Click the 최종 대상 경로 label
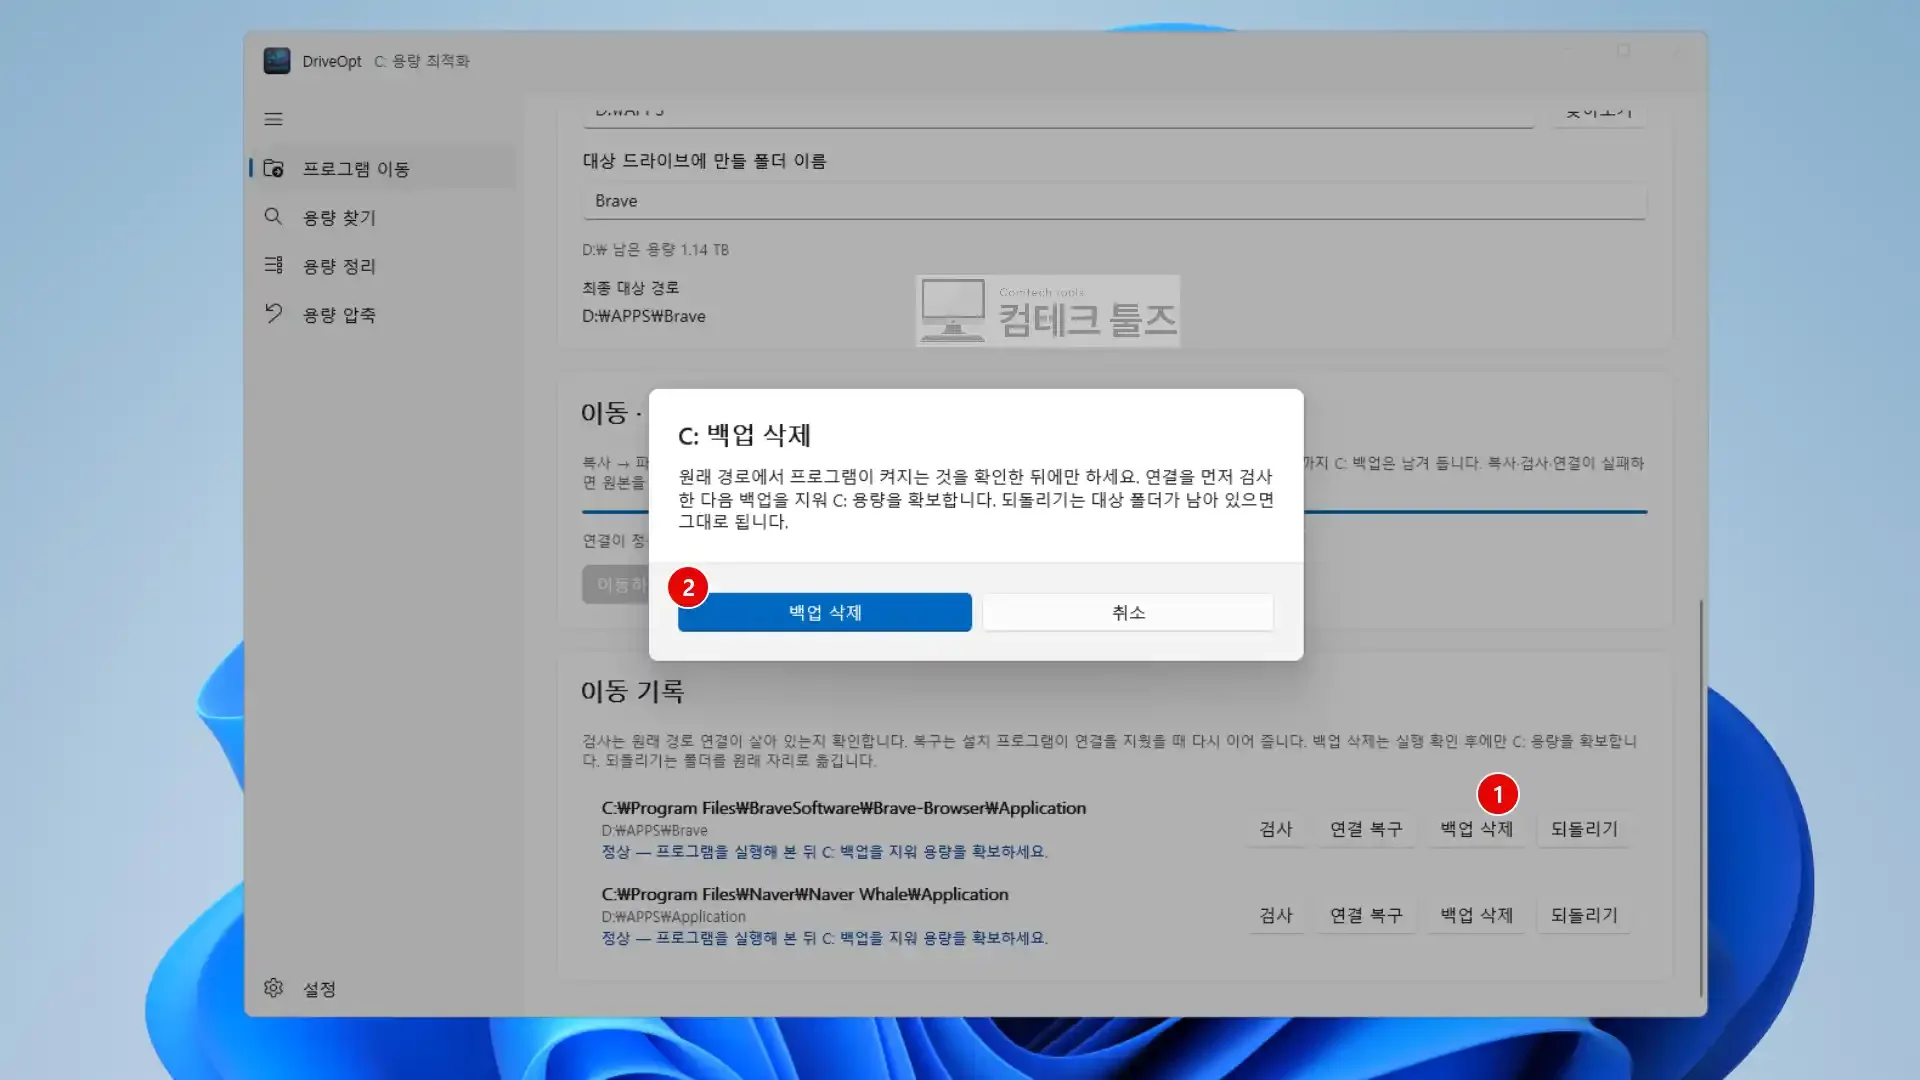The width and height of the screenshot is (1920, 1080). (x=630, y=288)
